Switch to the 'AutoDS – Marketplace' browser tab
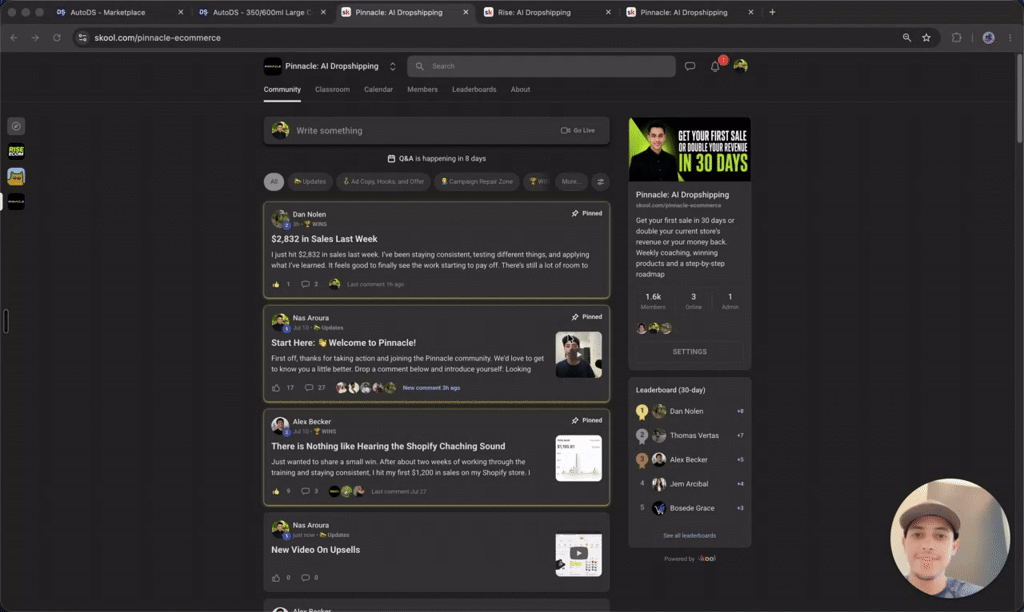 (x=120, y=12)
